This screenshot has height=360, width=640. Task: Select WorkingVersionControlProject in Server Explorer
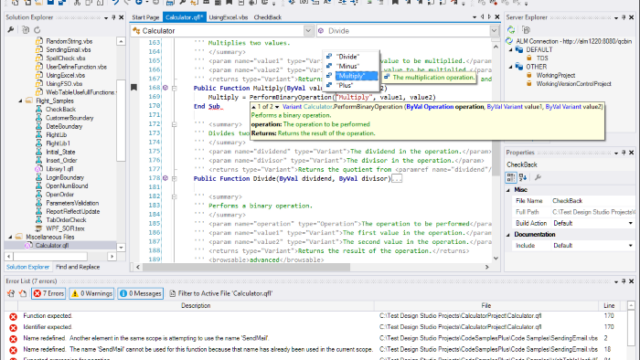(573, 84)
